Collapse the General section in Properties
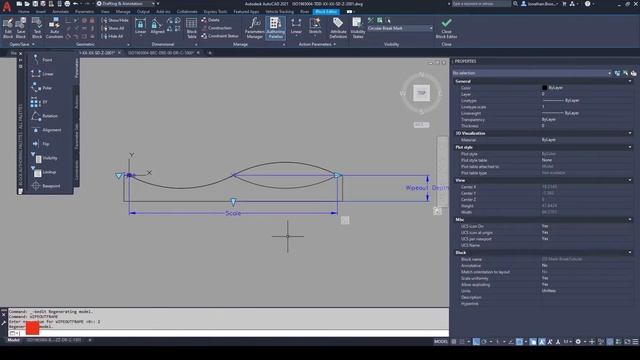The image size is (640, 360). (x=630, y=81)
